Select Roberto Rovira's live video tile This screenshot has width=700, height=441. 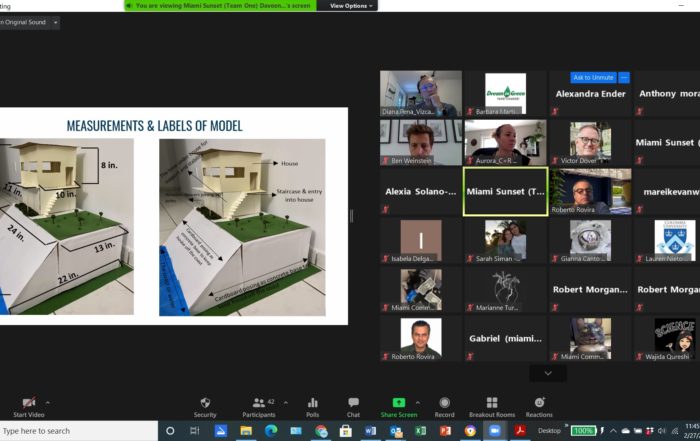(590, 192)
